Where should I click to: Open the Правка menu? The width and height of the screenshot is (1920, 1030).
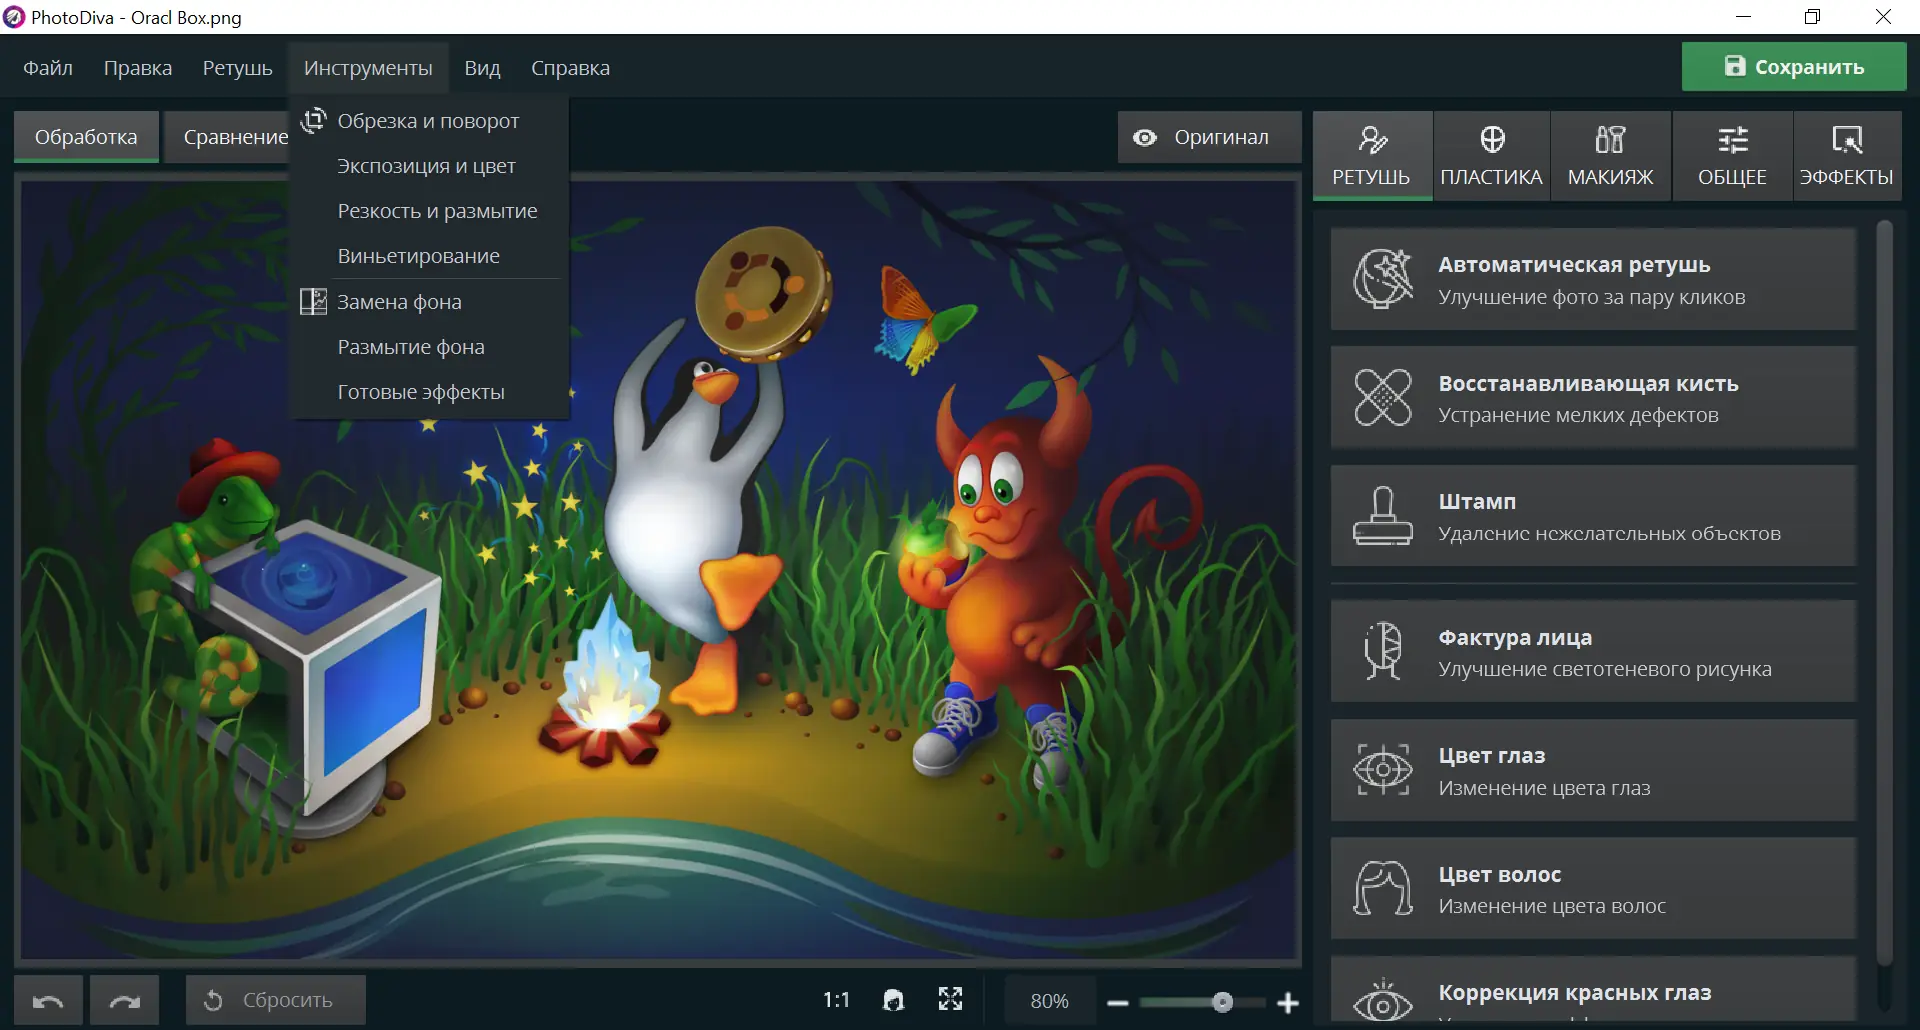pyautogui.click(x=138, y=68)
